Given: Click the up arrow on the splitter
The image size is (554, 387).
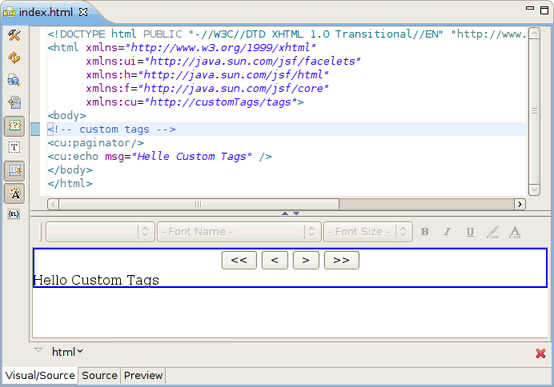Looking at the screenshot, I should click(x=285, y=213).
